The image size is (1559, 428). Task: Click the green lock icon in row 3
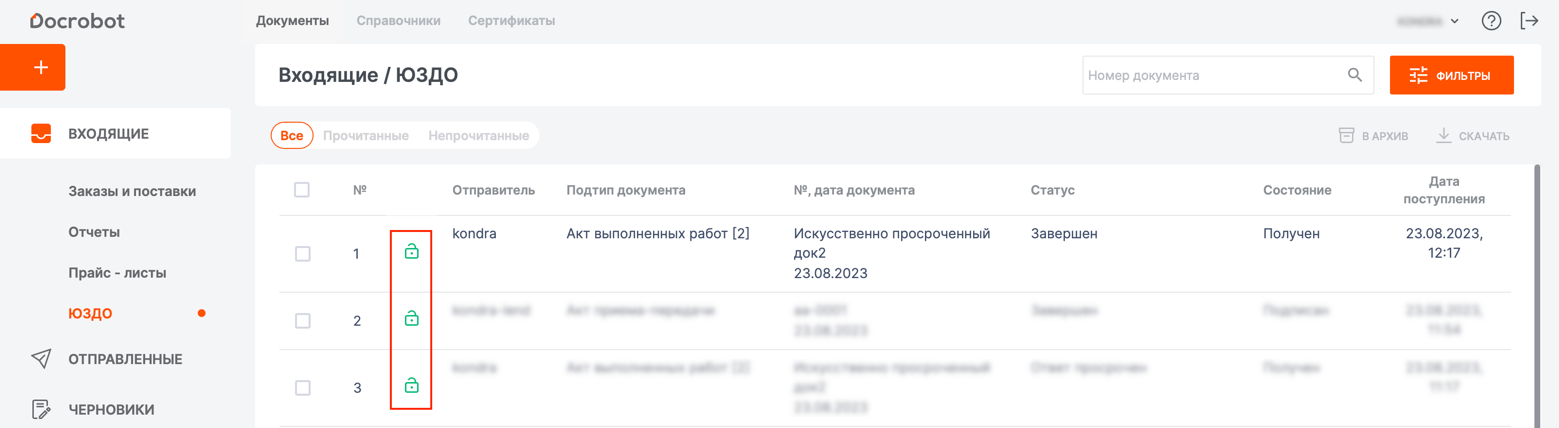pos(411,386)
